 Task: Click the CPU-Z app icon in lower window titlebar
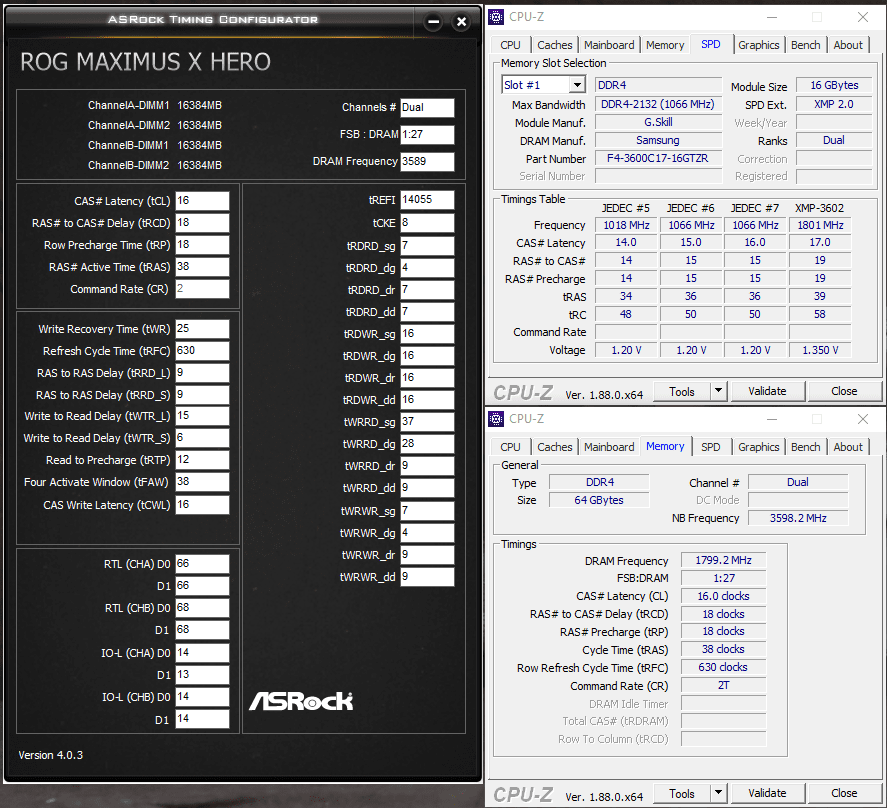[496, 419]
